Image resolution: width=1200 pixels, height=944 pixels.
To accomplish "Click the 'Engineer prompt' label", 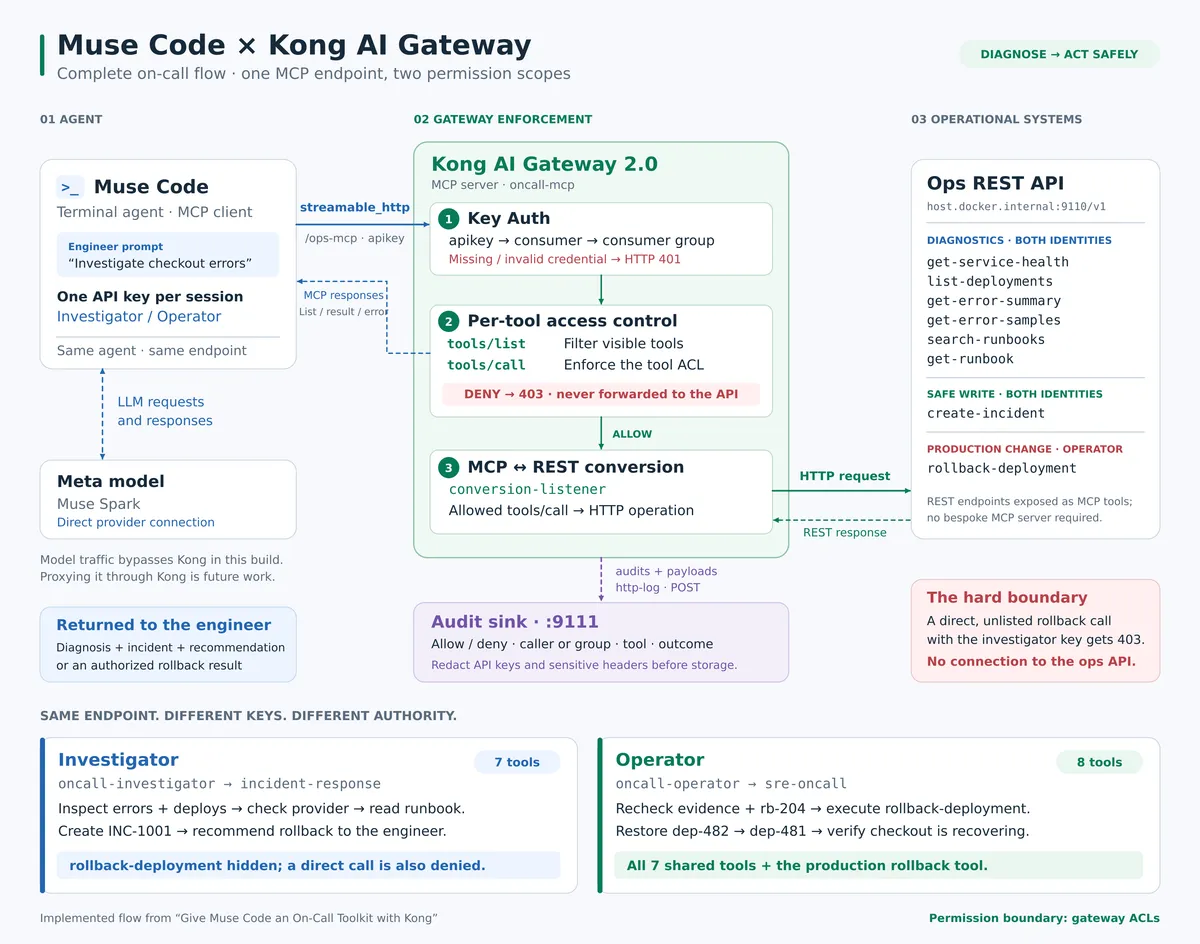I will point(115,246).
